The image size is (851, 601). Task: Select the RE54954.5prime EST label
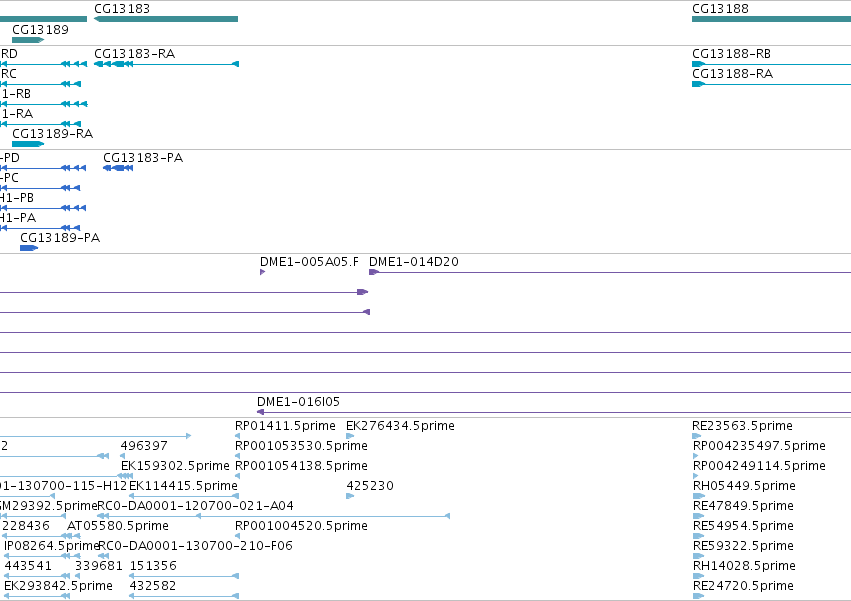coord(743,526)
